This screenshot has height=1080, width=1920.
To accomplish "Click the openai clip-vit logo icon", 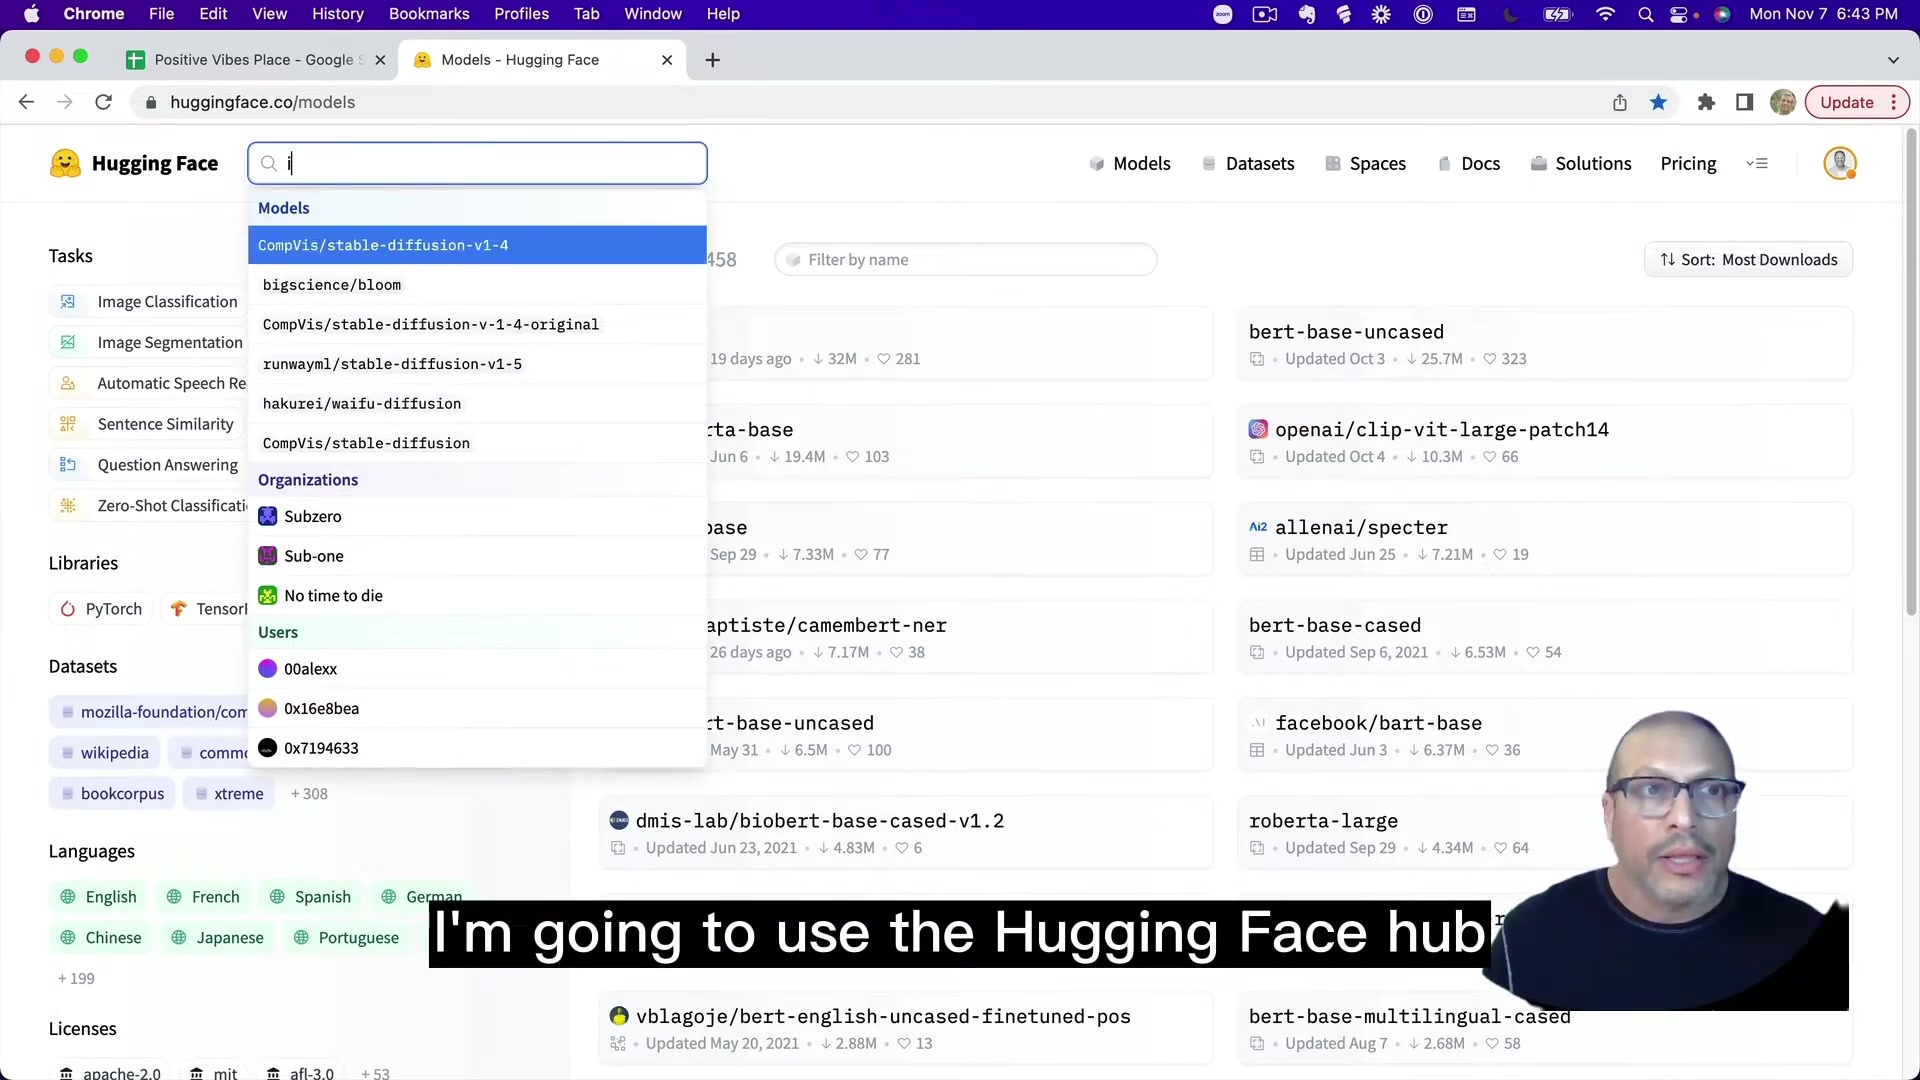I will [x=1258, y=430].
